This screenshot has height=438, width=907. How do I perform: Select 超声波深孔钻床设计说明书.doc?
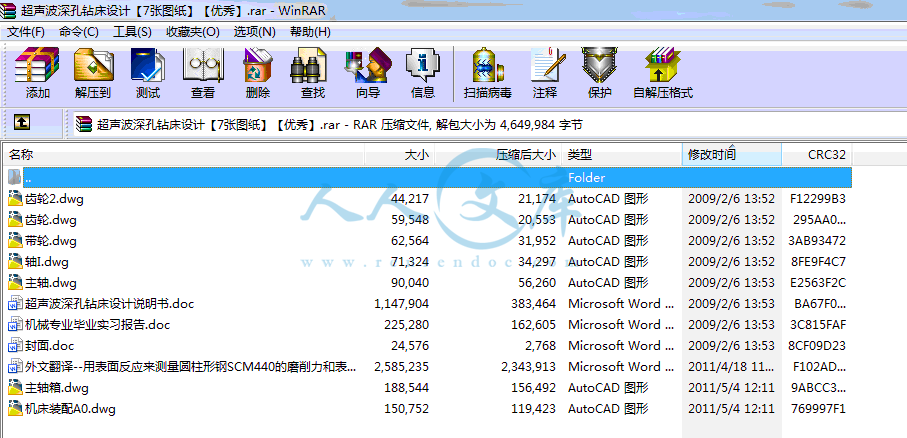click(110, 304)
